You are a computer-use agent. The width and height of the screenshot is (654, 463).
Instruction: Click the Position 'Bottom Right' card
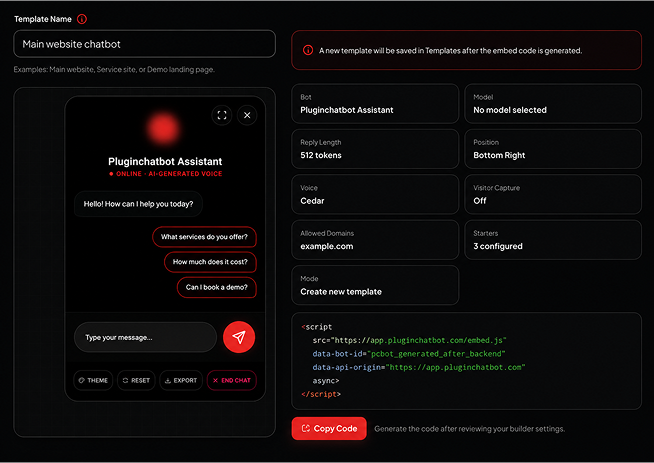click(553, 149)
